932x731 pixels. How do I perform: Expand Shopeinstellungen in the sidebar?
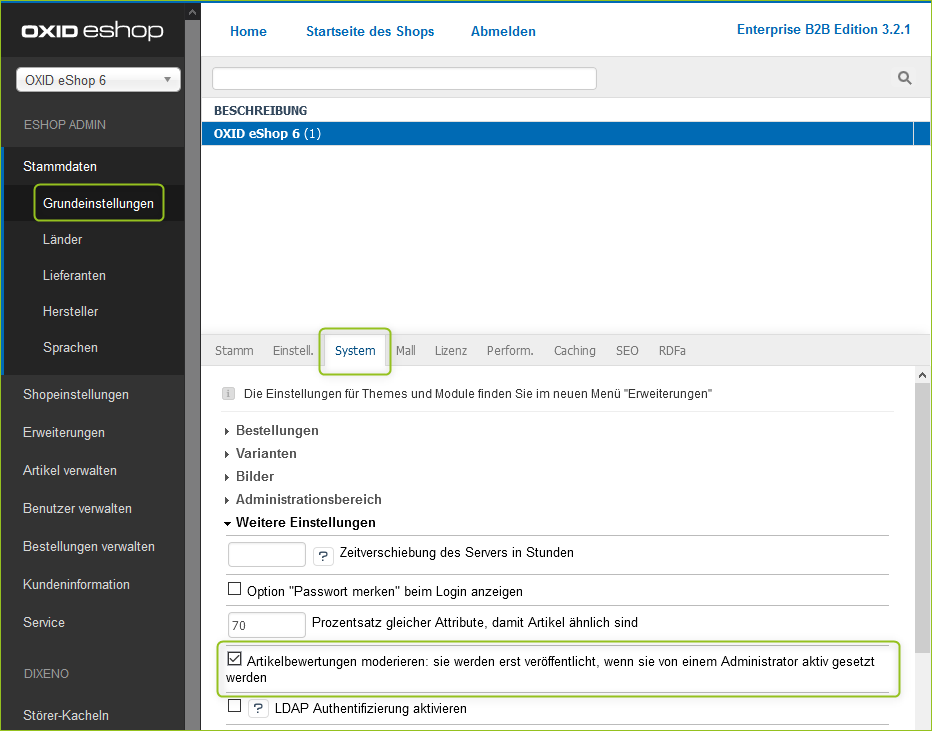(75, 395)
